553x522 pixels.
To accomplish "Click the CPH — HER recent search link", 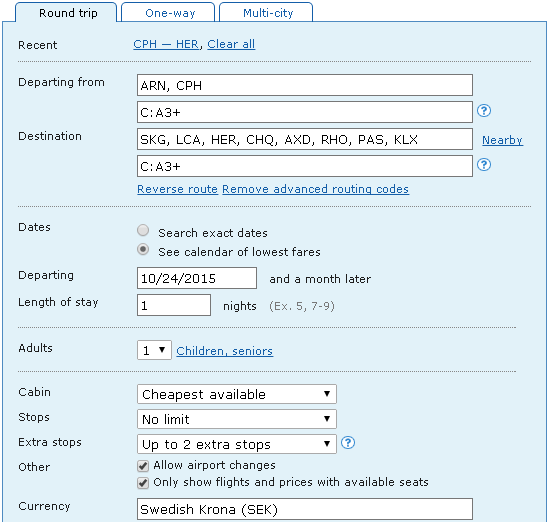I will coord(166,44).
